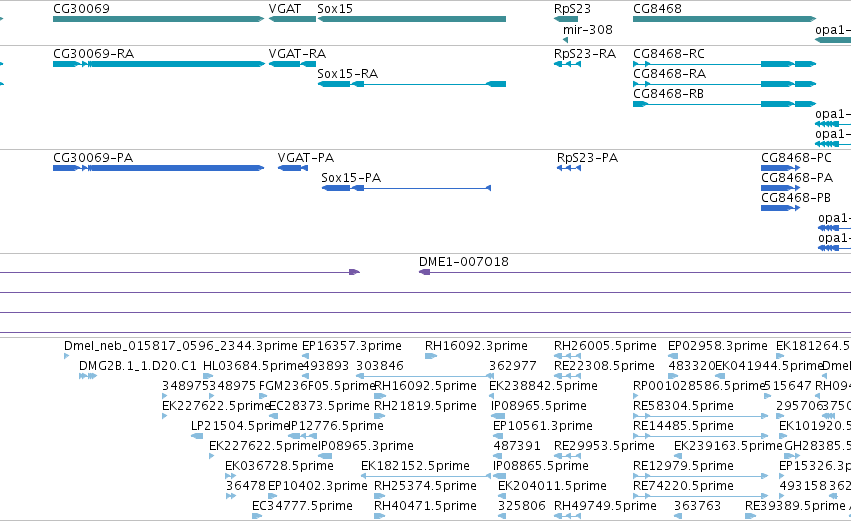Select the CG8468-PC feature
Screen dimensions: 851x521
(x=780, y=168)
